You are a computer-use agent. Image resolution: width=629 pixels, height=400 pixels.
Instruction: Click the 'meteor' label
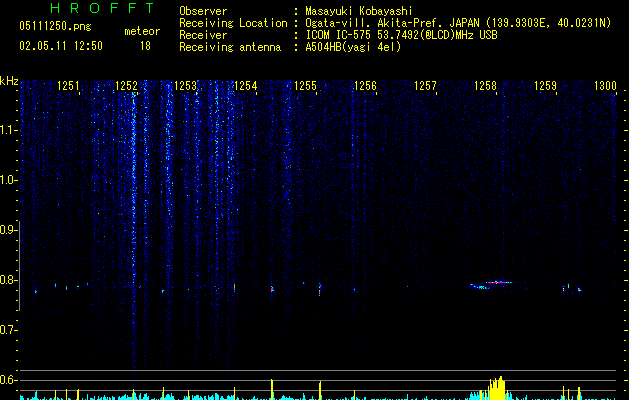coord(142,31)
